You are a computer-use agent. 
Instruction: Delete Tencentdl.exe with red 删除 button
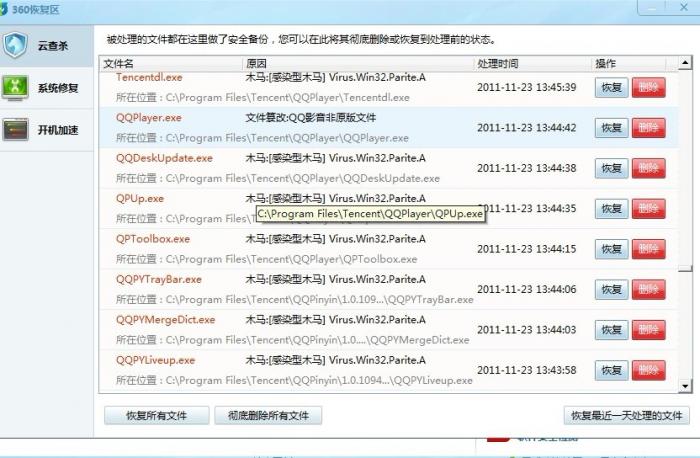648,87
